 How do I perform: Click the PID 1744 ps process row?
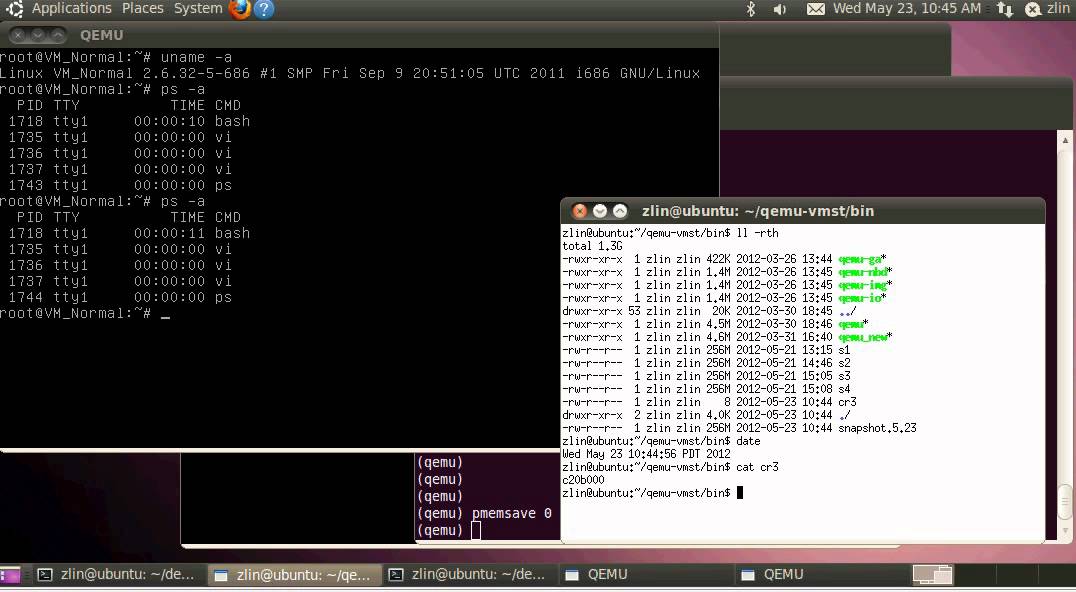tap(120, 297)
